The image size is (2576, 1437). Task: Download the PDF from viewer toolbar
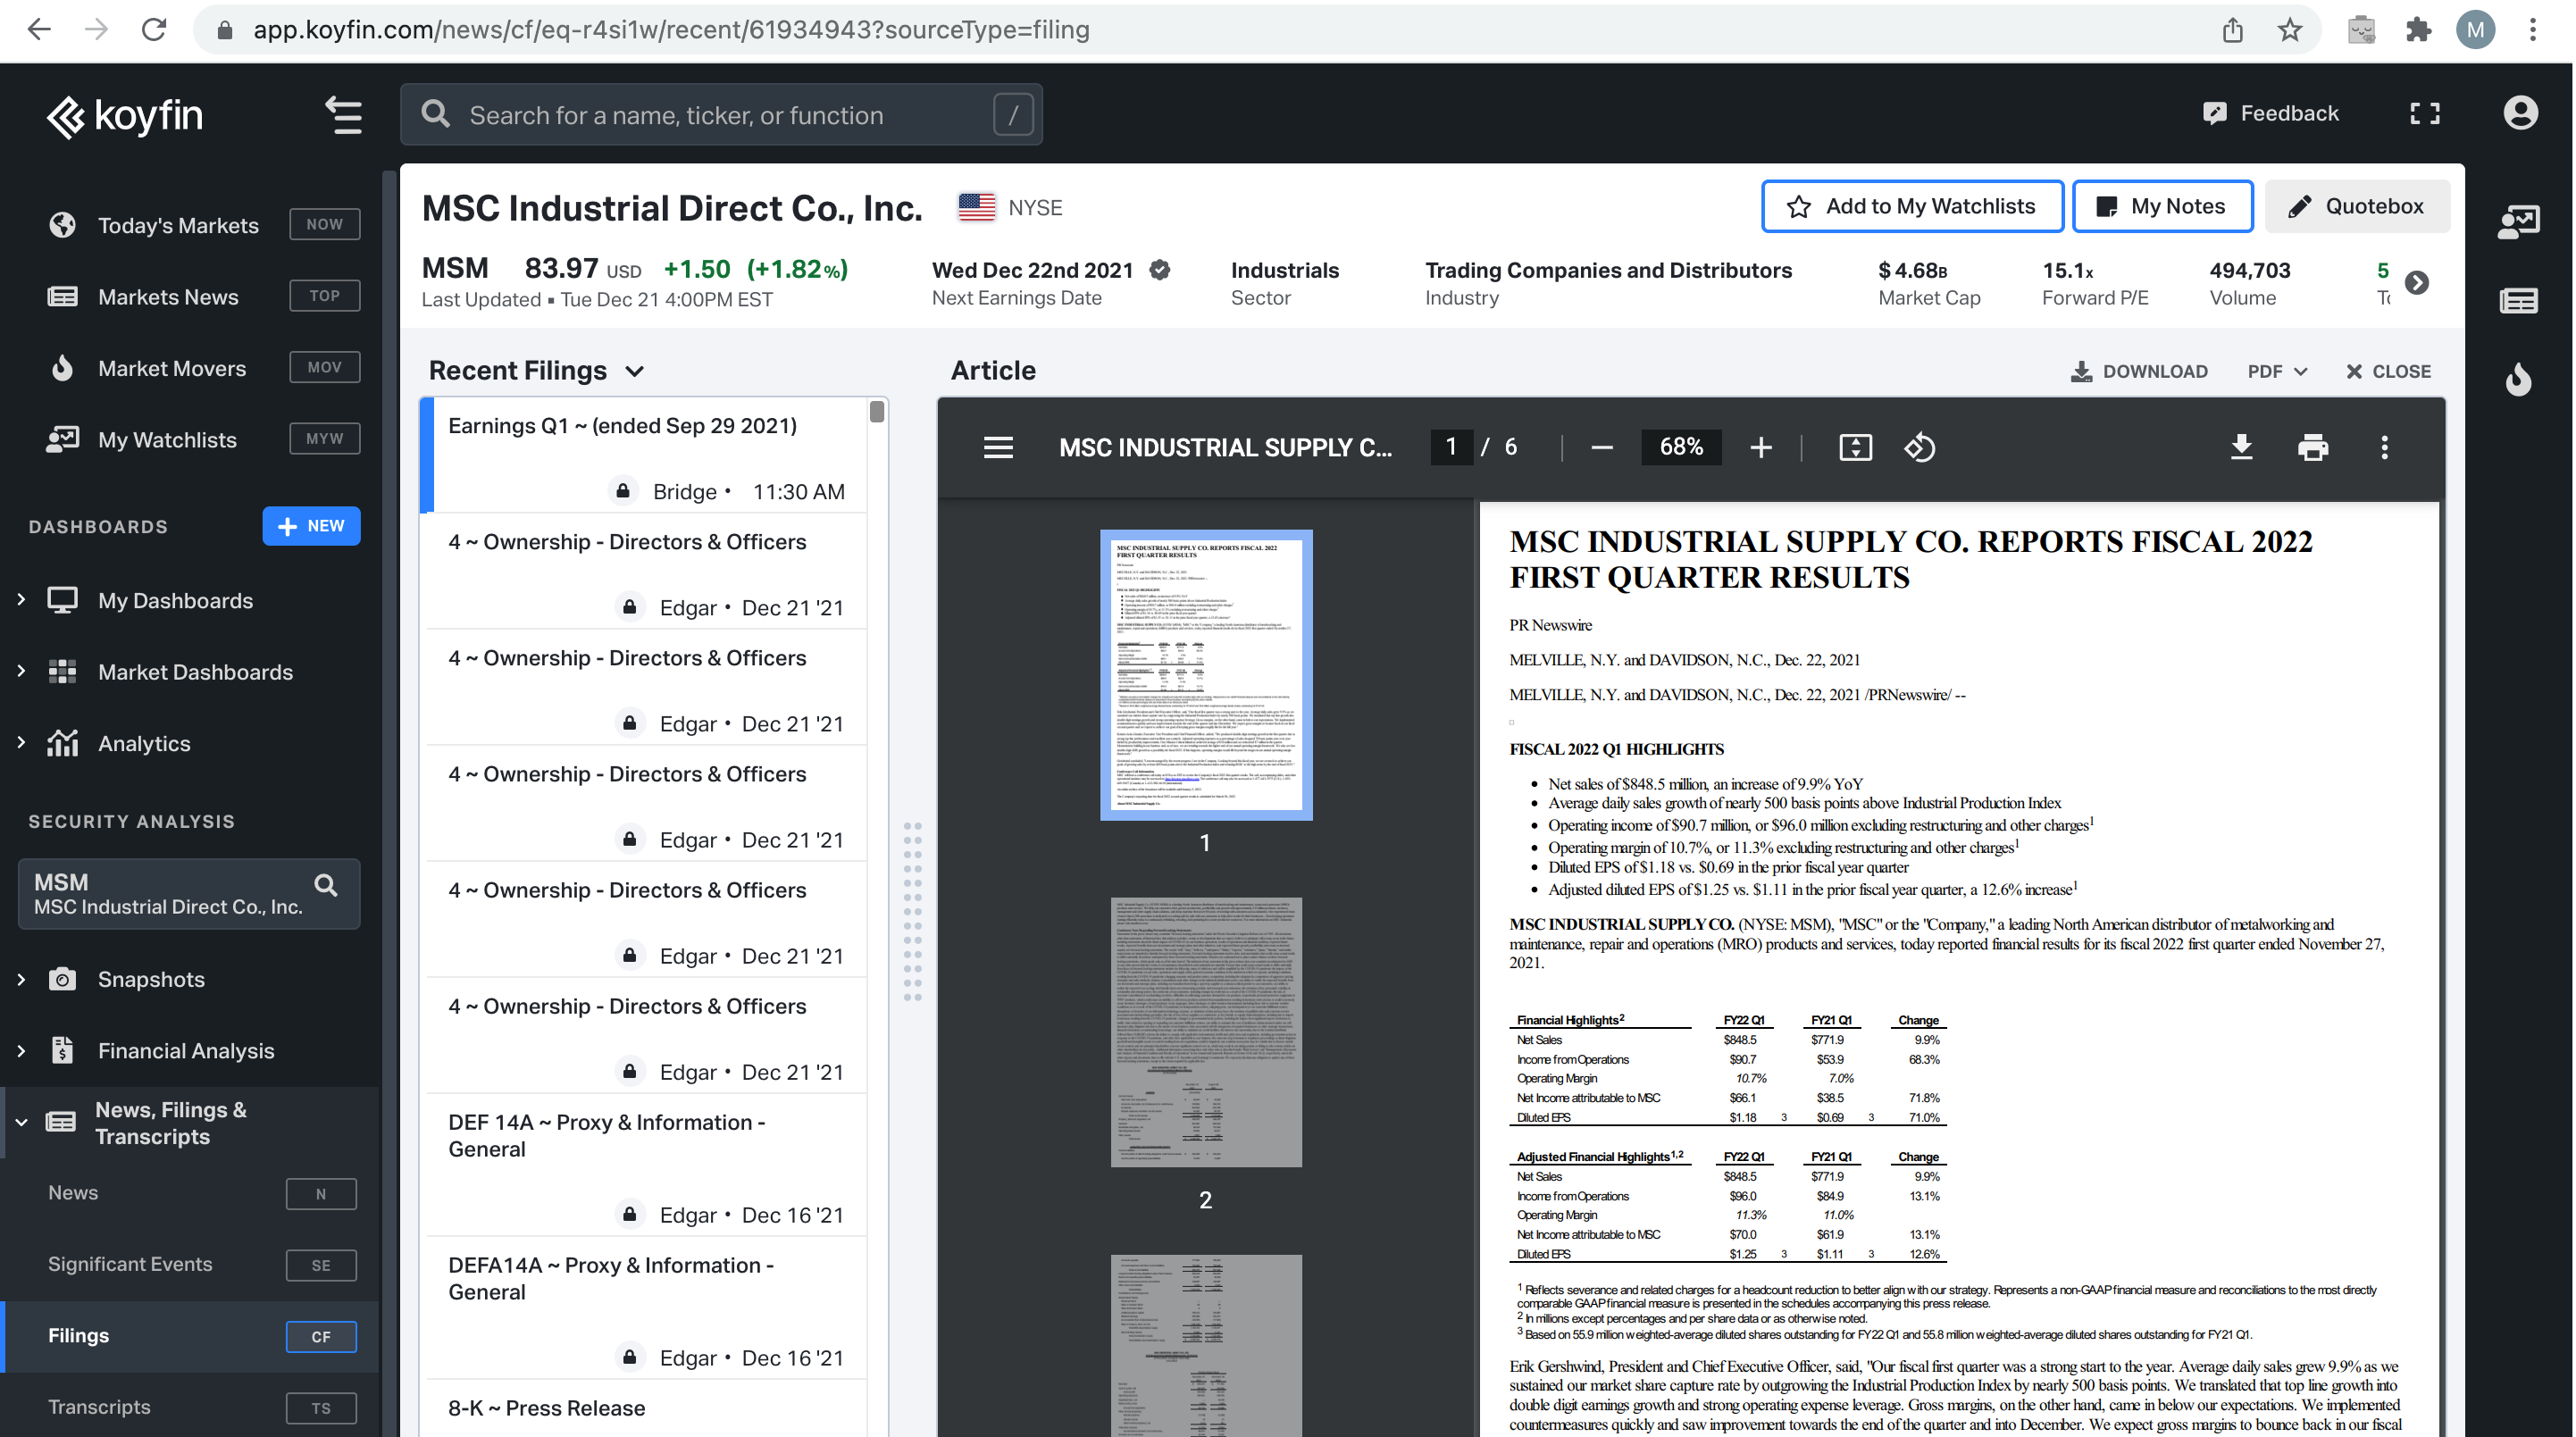tap(2241, 447)
